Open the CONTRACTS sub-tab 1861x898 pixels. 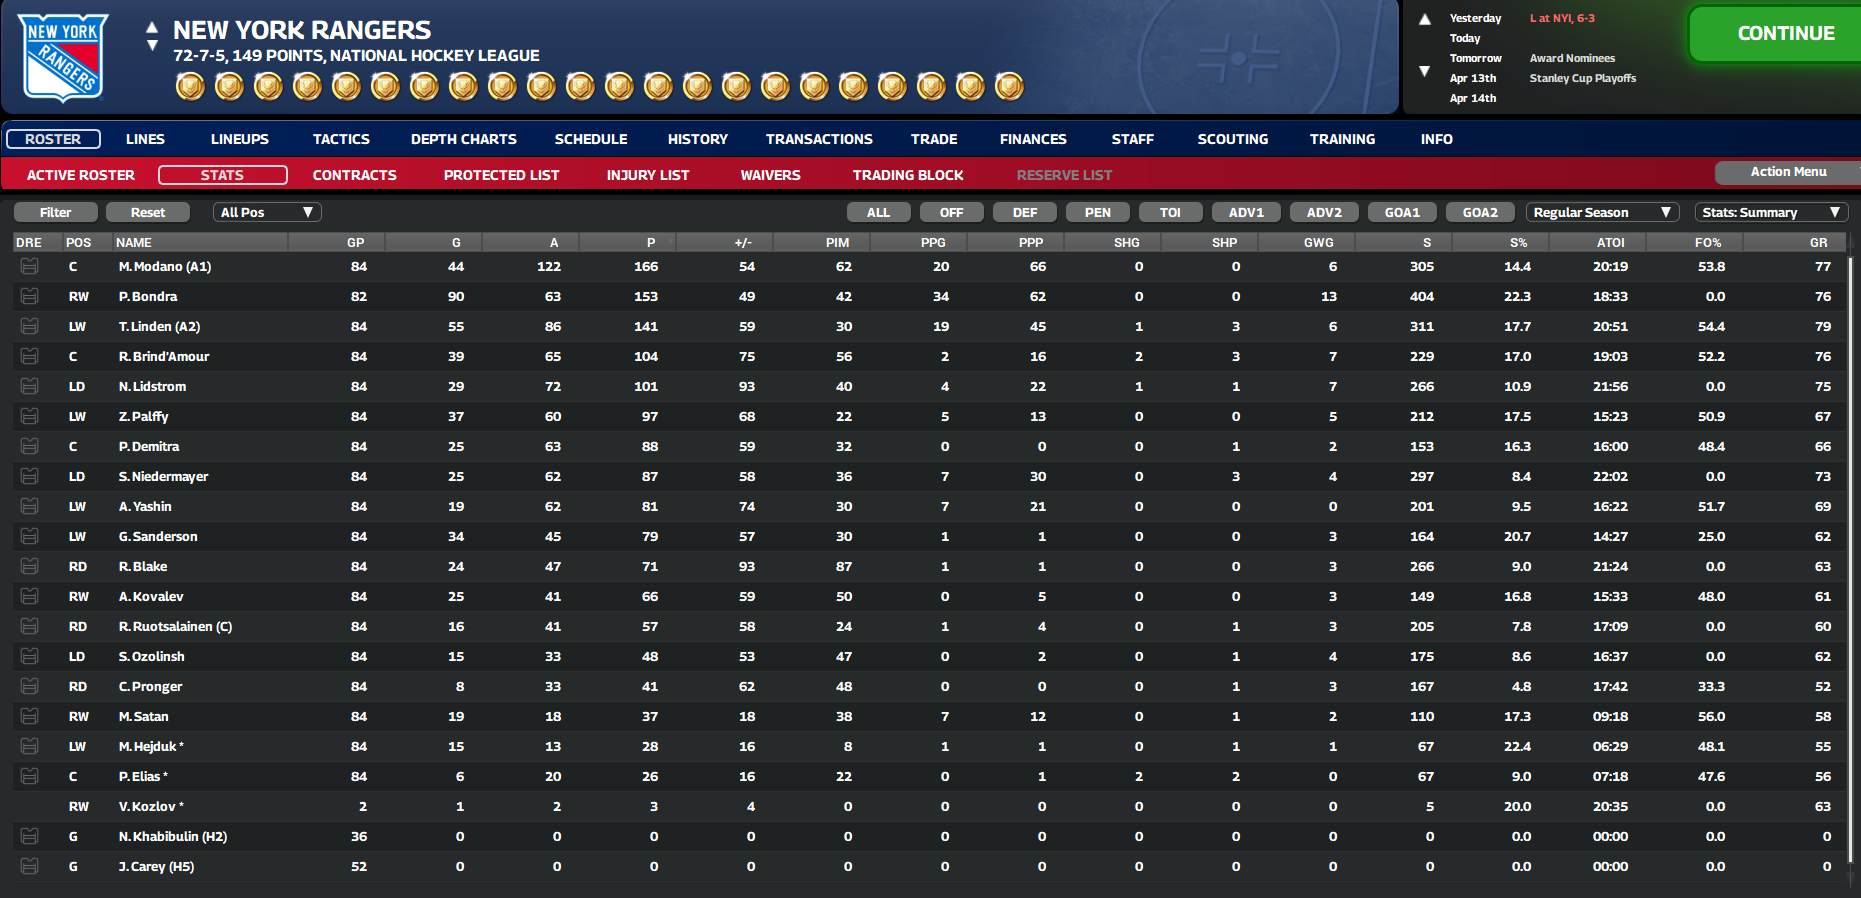(355, 175)
